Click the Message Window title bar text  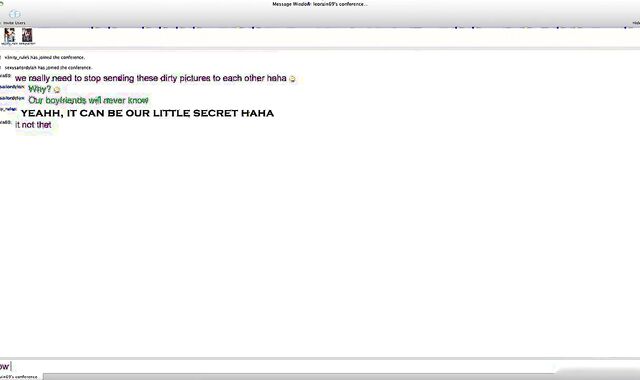point(320,4)
